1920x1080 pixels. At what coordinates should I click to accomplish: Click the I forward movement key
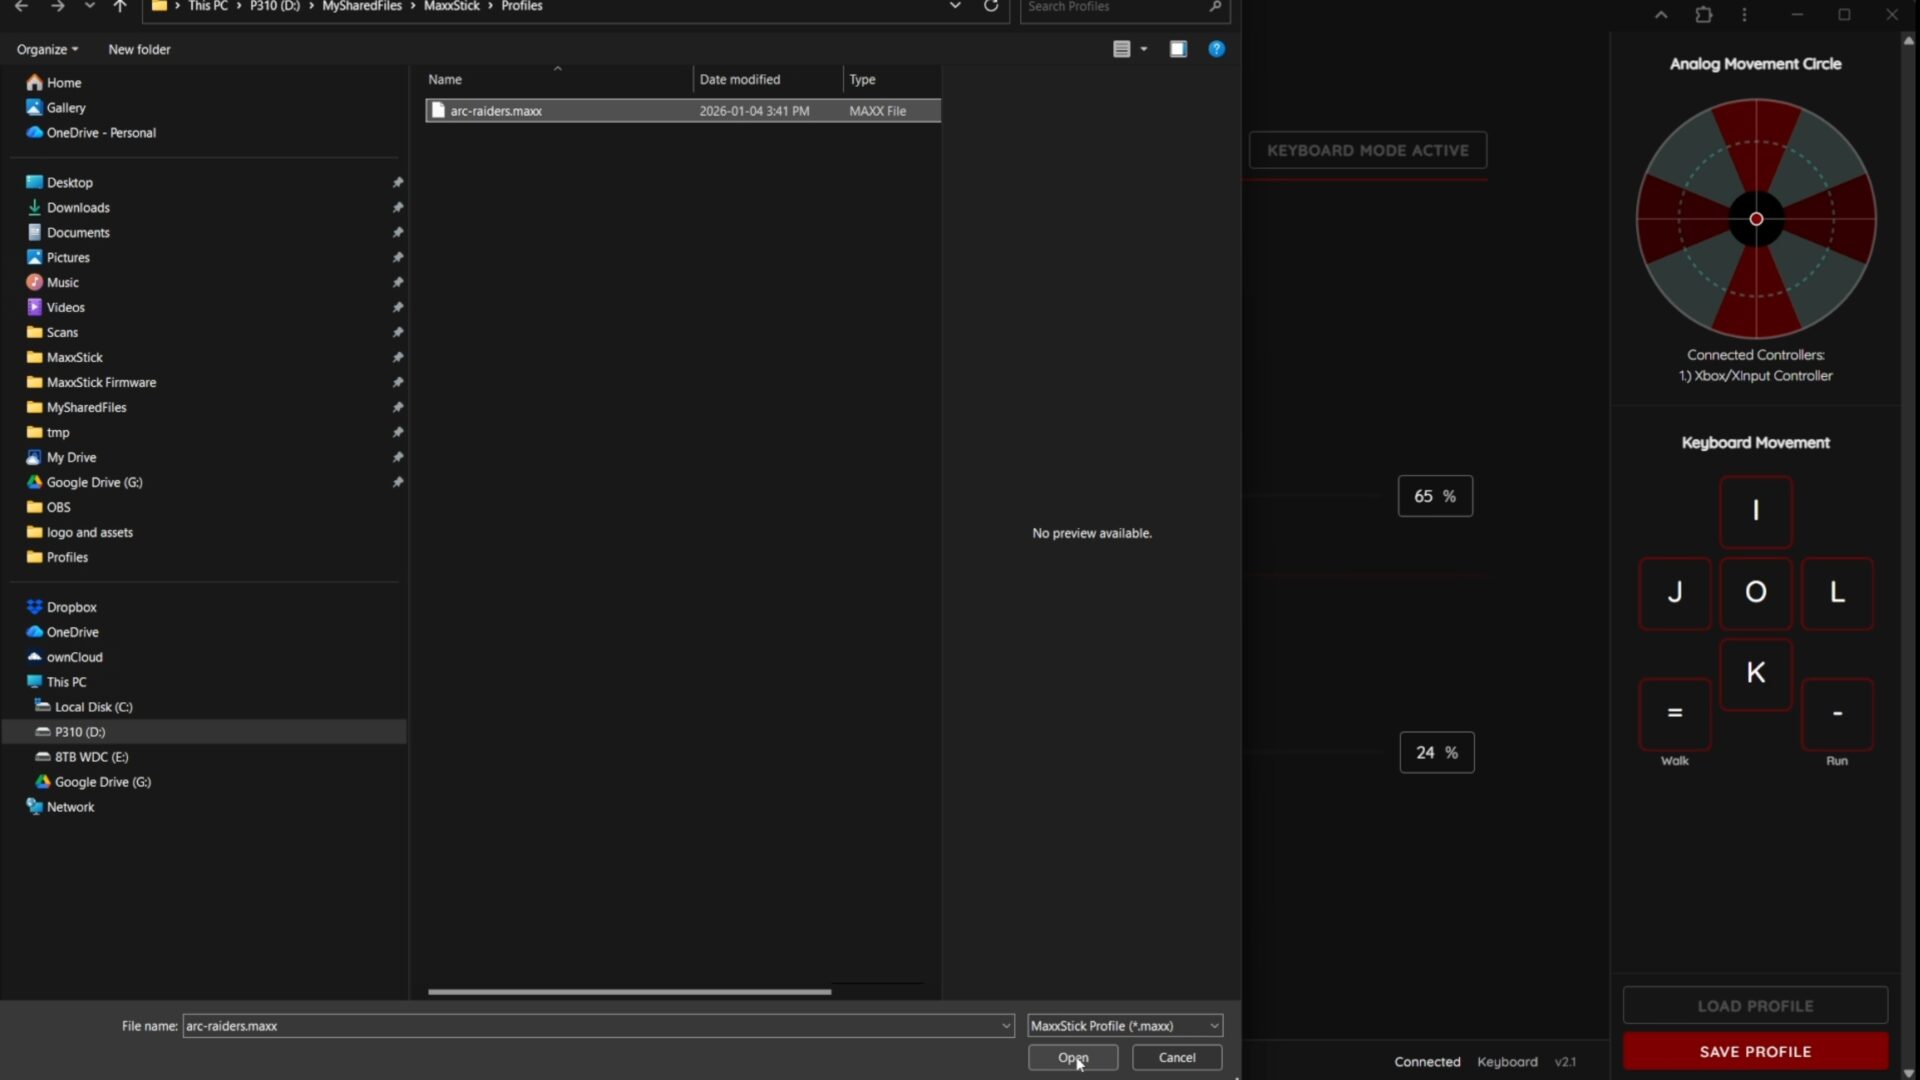[1755, 511]
